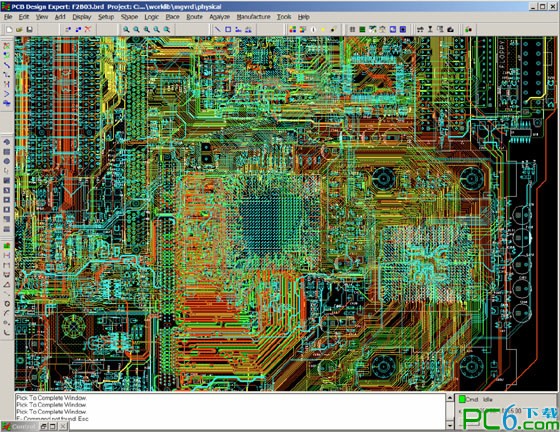Click the Open folder icon

pos(19,30)
